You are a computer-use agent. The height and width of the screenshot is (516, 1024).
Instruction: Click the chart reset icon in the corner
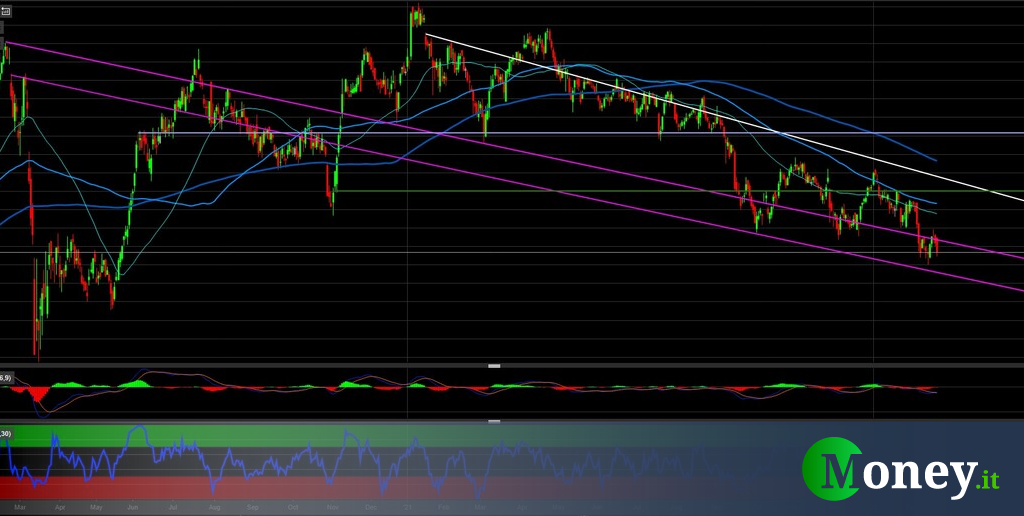point(5,11)
